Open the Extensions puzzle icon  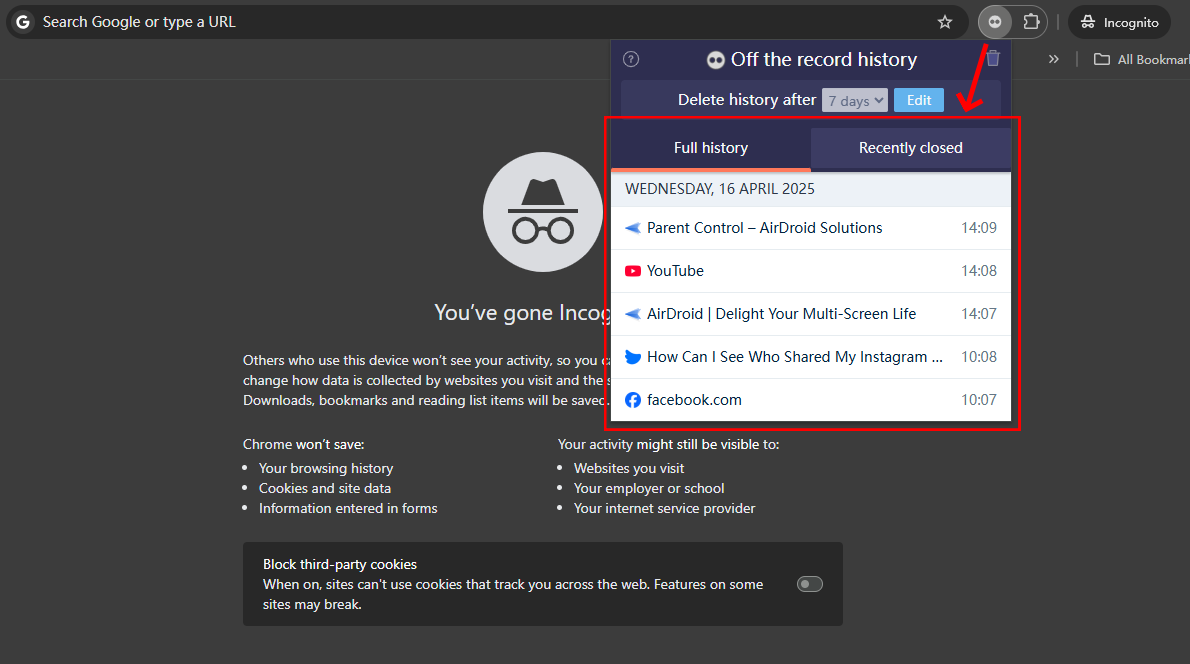click(1031, 22)
